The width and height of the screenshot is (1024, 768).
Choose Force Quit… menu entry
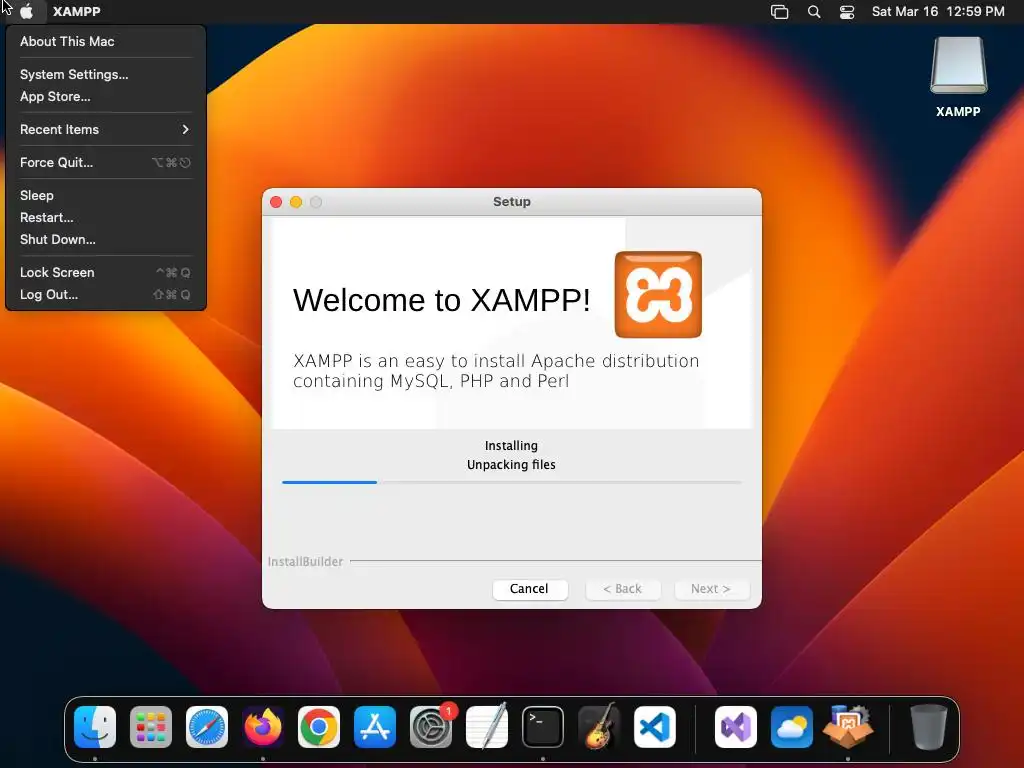coord(105,163)
